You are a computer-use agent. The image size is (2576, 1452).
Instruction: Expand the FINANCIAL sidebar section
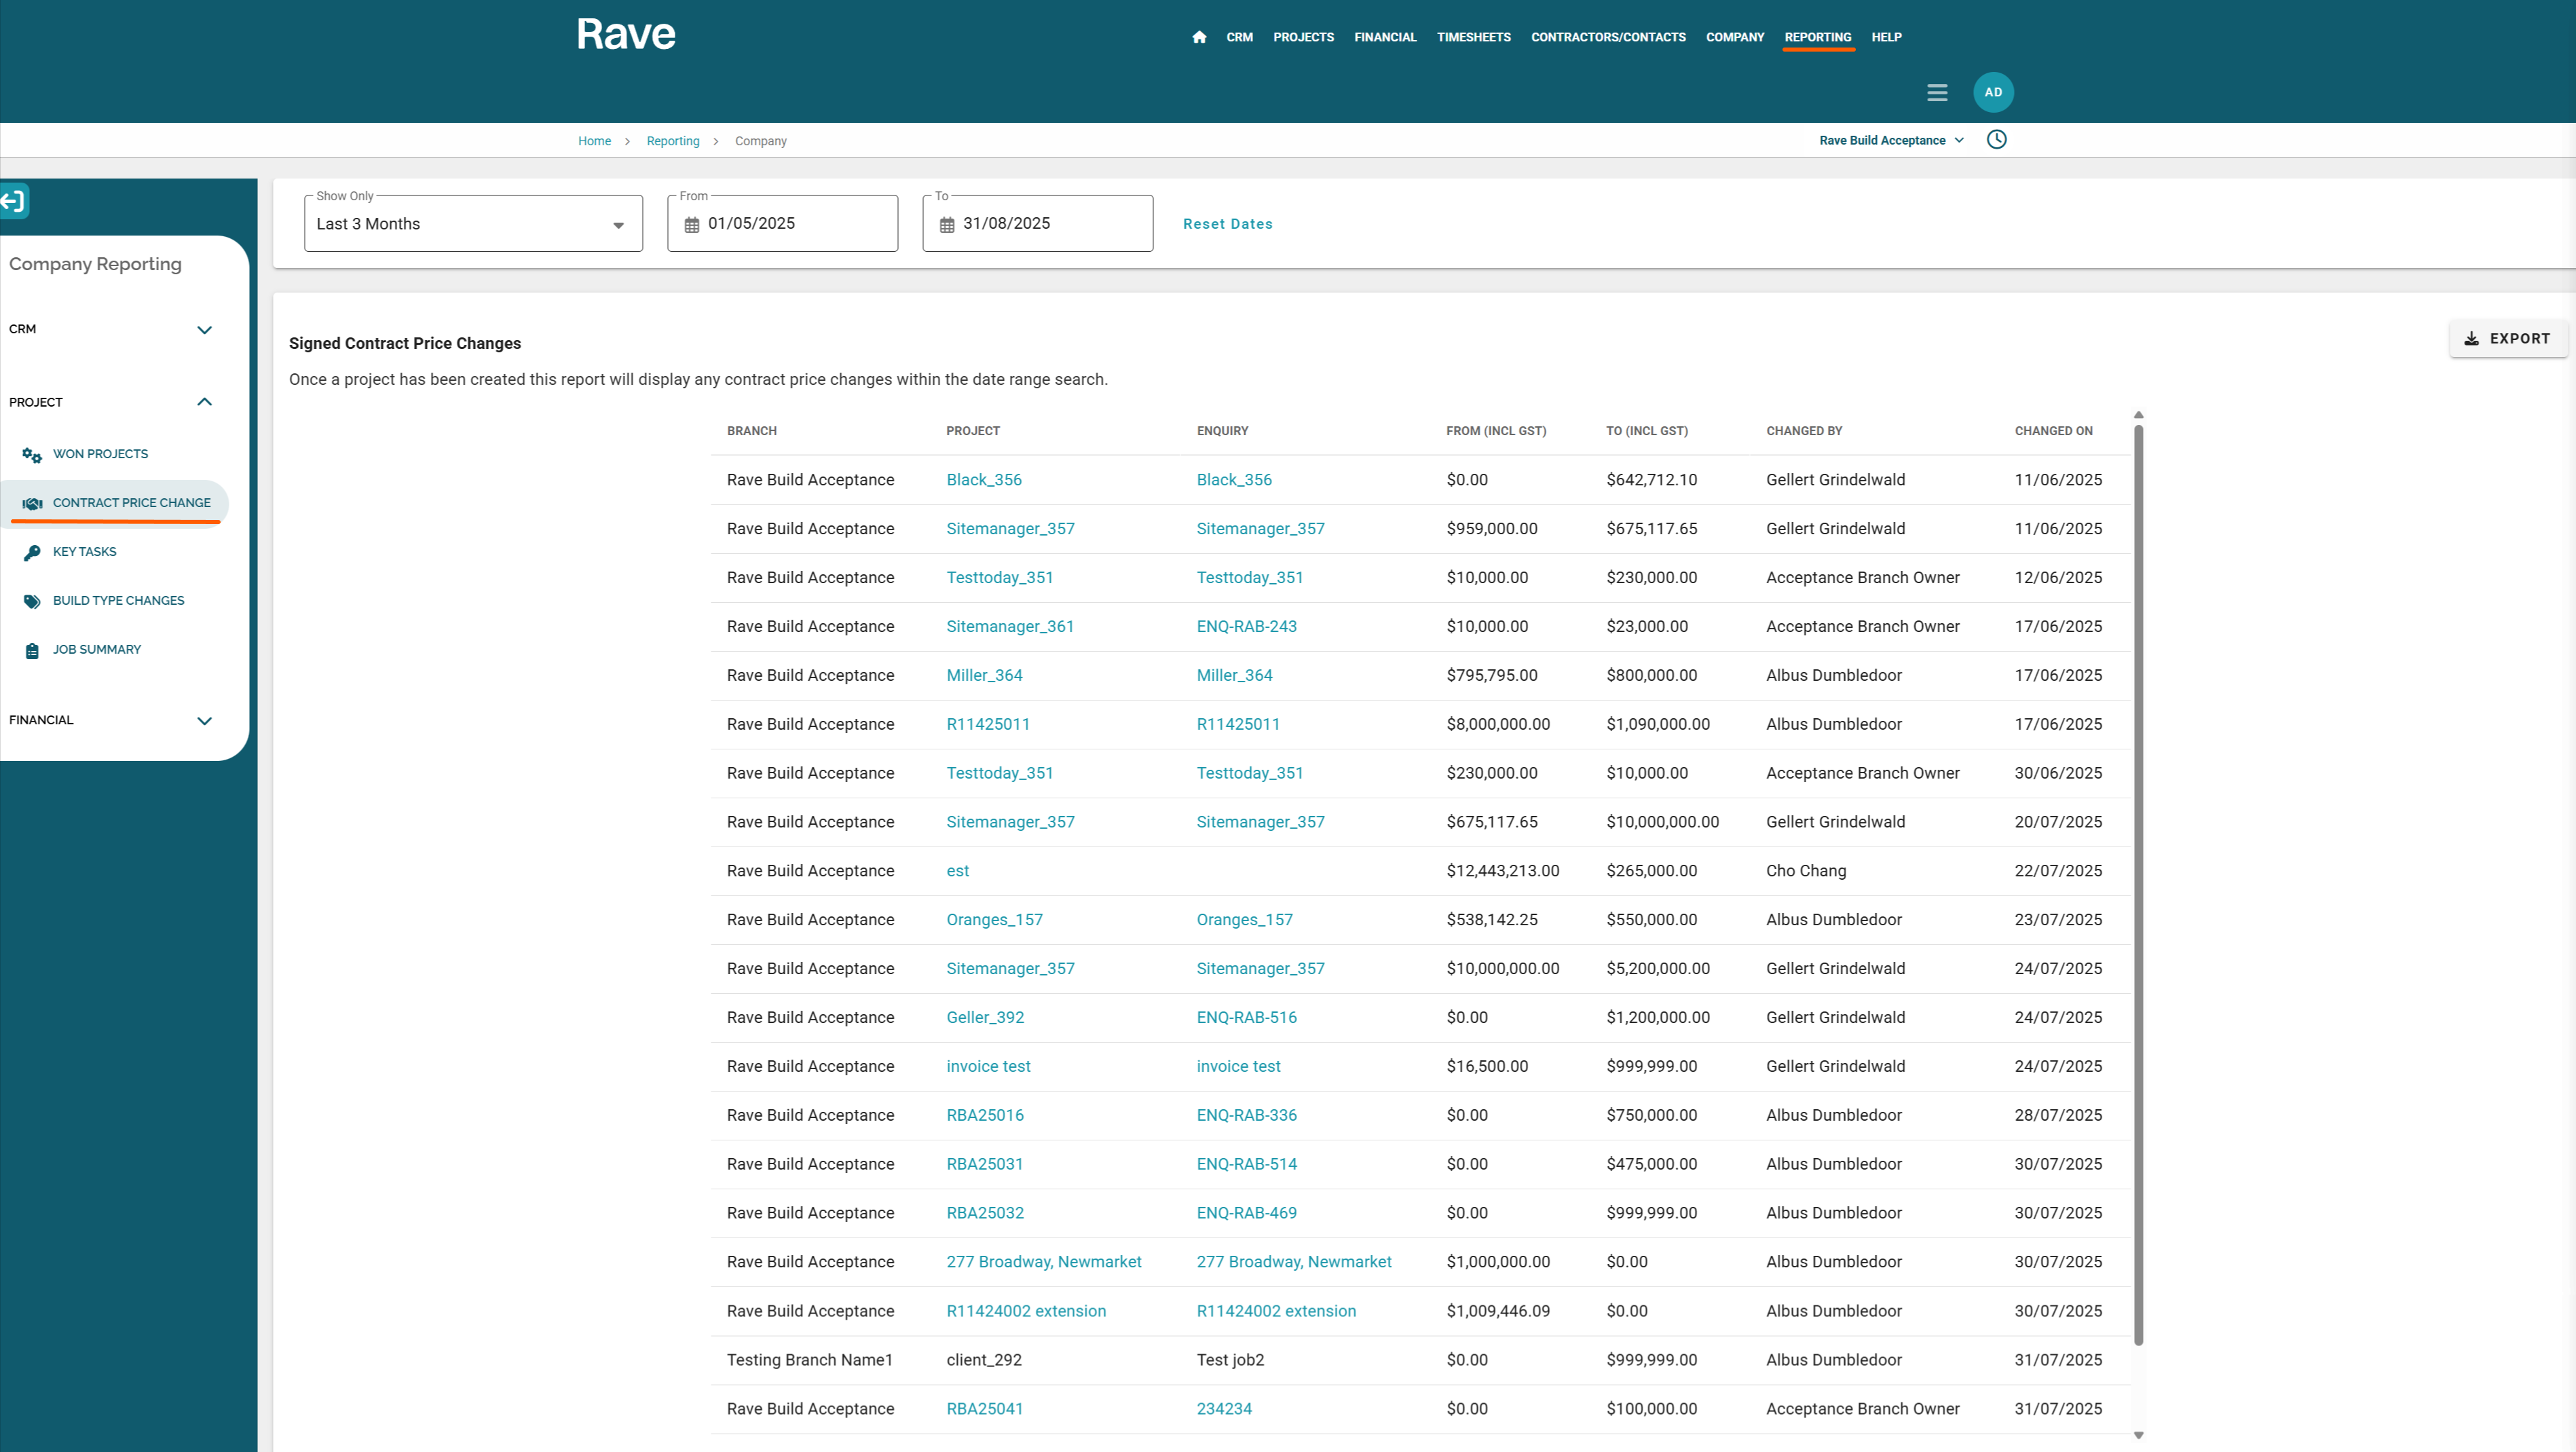tap(111, 720)
